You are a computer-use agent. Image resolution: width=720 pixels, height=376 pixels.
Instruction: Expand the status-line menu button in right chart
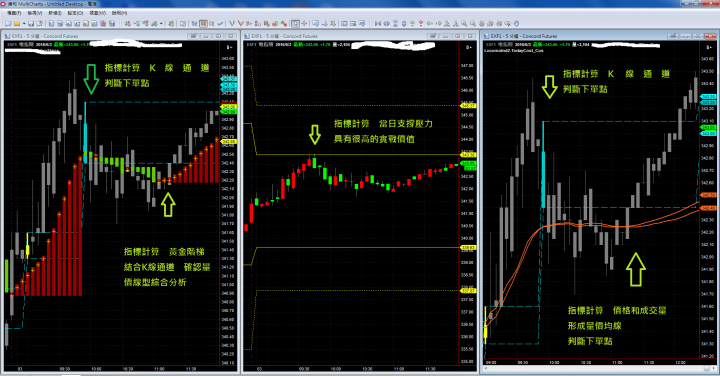point(708,47)
